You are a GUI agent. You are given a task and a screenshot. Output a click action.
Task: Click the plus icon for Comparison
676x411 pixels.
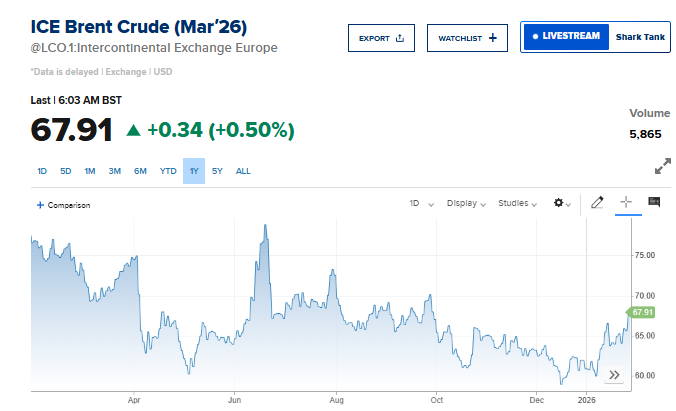(x=40, y=205)
